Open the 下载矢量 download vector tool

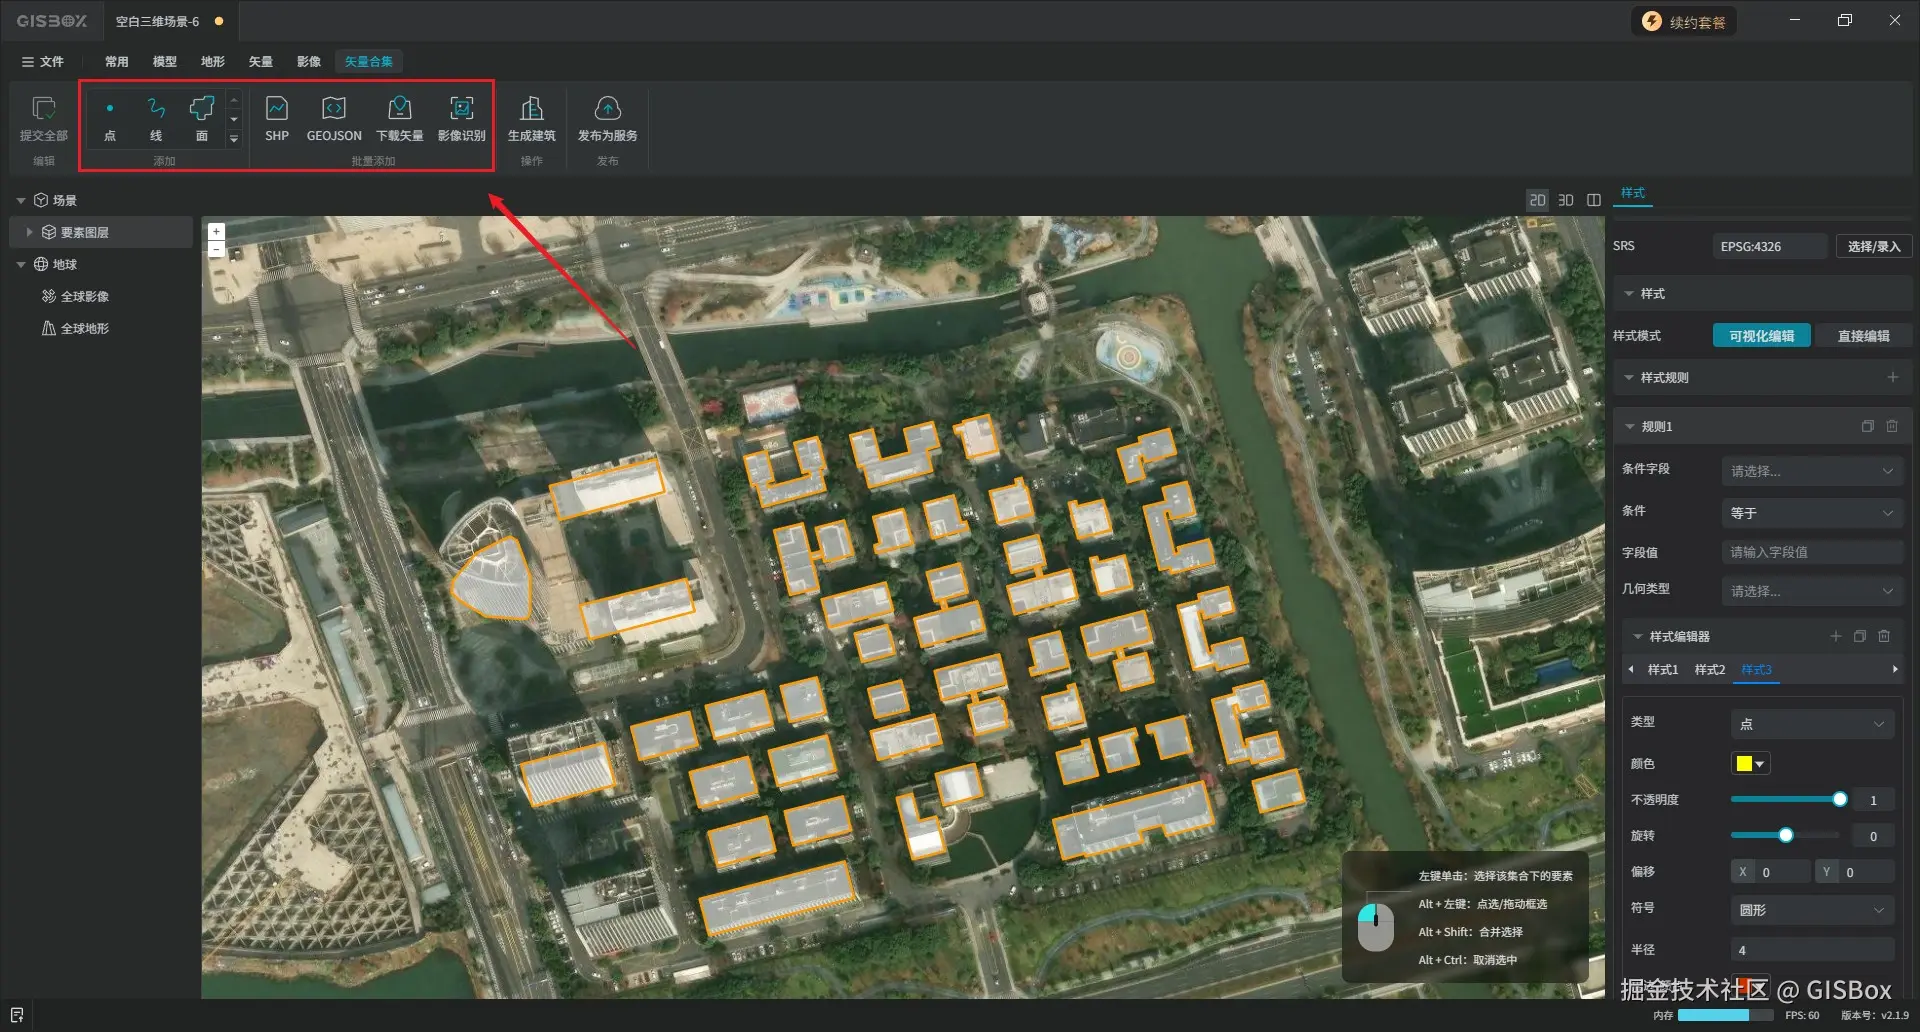click(x=400, y=118)
